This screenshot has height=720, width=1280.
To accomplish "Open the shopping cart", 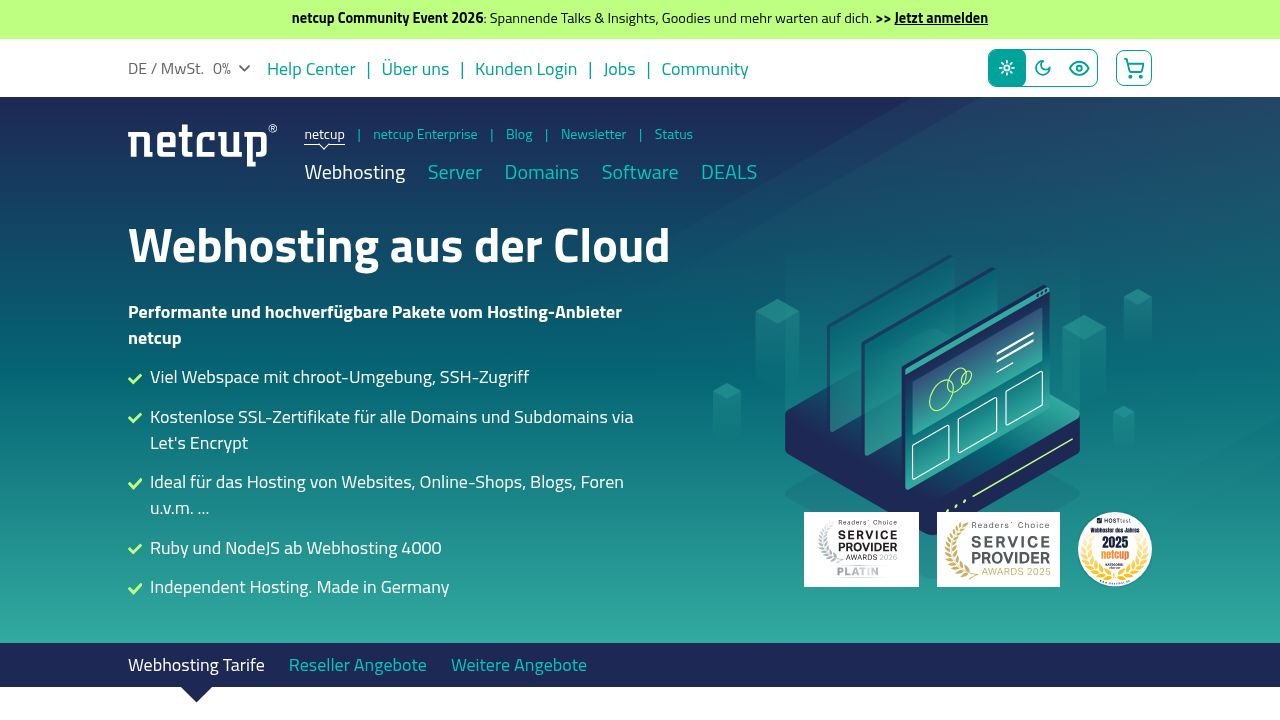I will 1134,68.
